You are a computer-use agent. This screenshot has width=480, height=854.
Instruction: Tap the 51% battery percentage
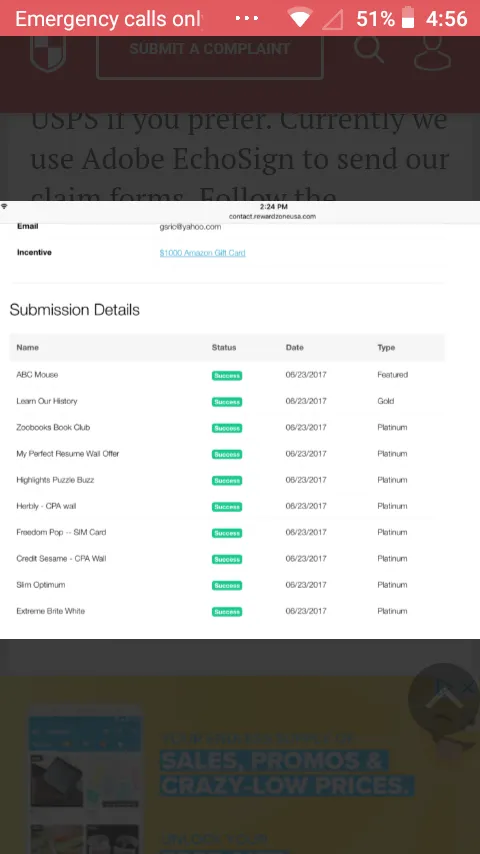[x=375, y=19]
